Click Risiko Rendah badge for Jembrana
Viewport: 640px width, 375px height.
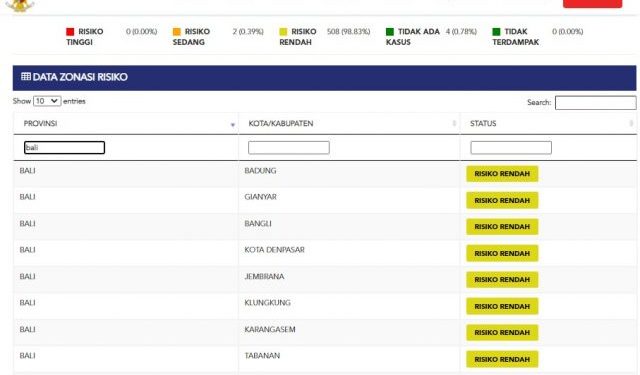pos(502,280)
